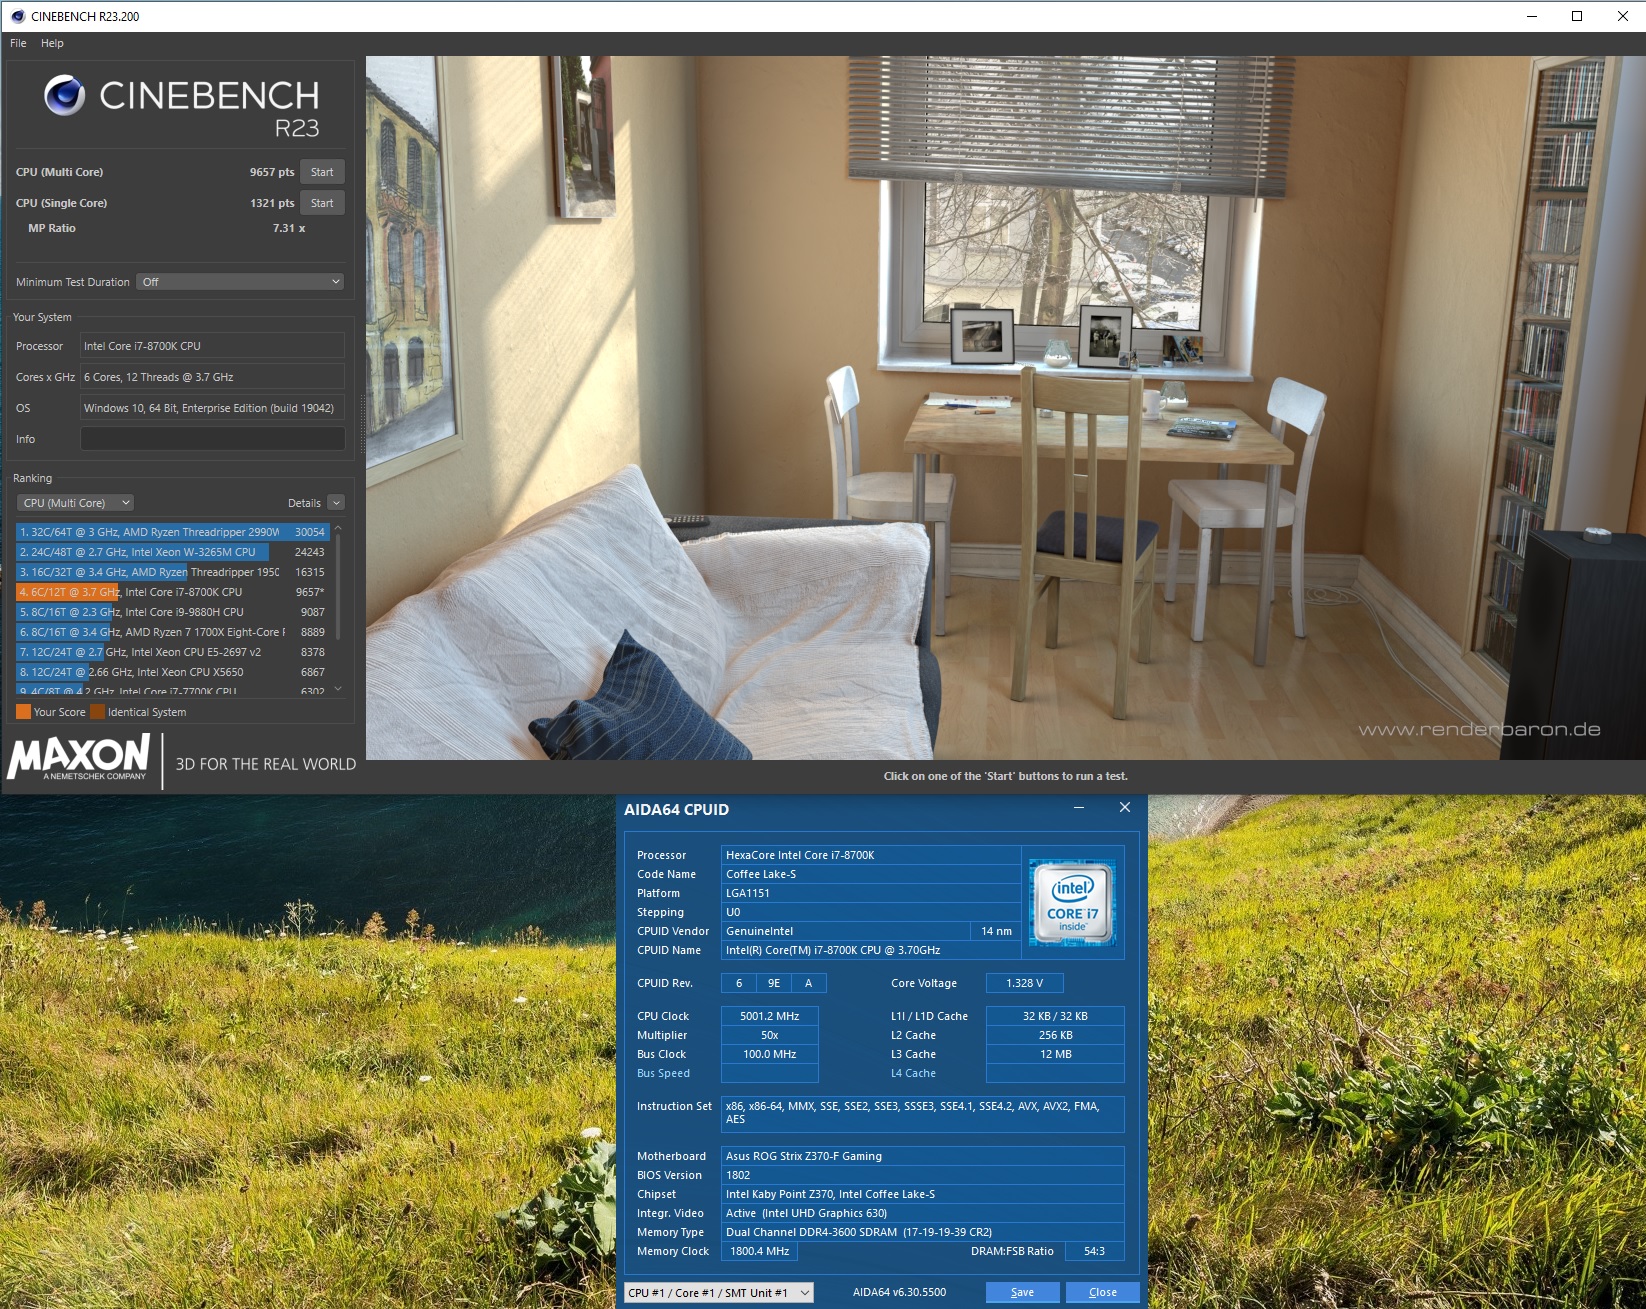Click the Bus Clock value 100.0 MHz

pyautogui.click(x=769, y=1054)
